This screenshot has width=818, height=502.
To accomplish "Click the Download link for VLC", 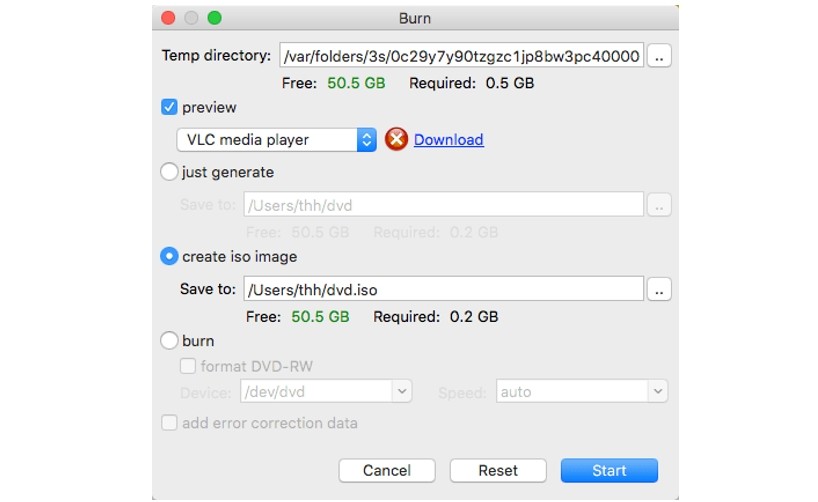I will [x=449, y=139].
